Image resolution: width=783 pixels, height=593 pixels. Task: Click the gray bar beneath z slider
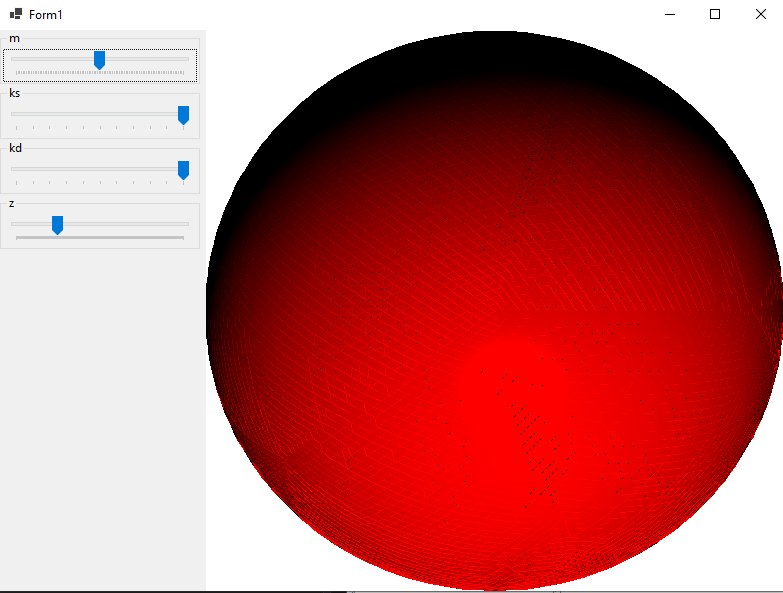(100, 238)
